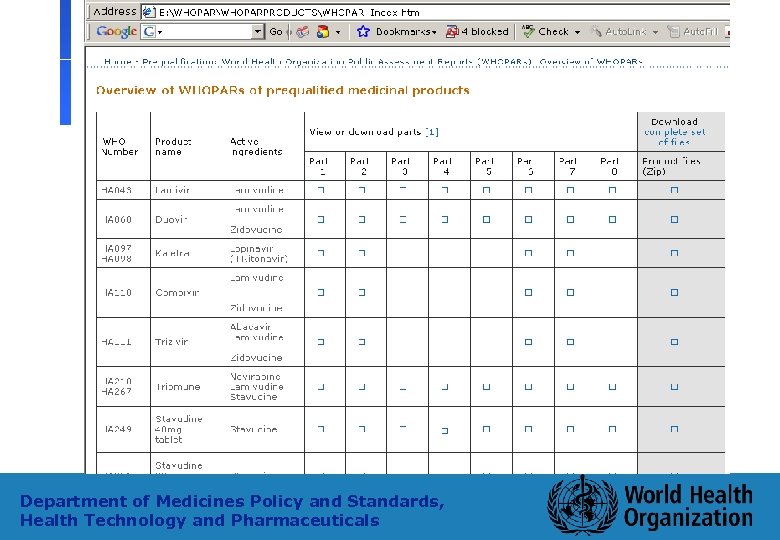Open Part 7 file for Combivir
The image size is (780, 540).
(x=571, y=292)
